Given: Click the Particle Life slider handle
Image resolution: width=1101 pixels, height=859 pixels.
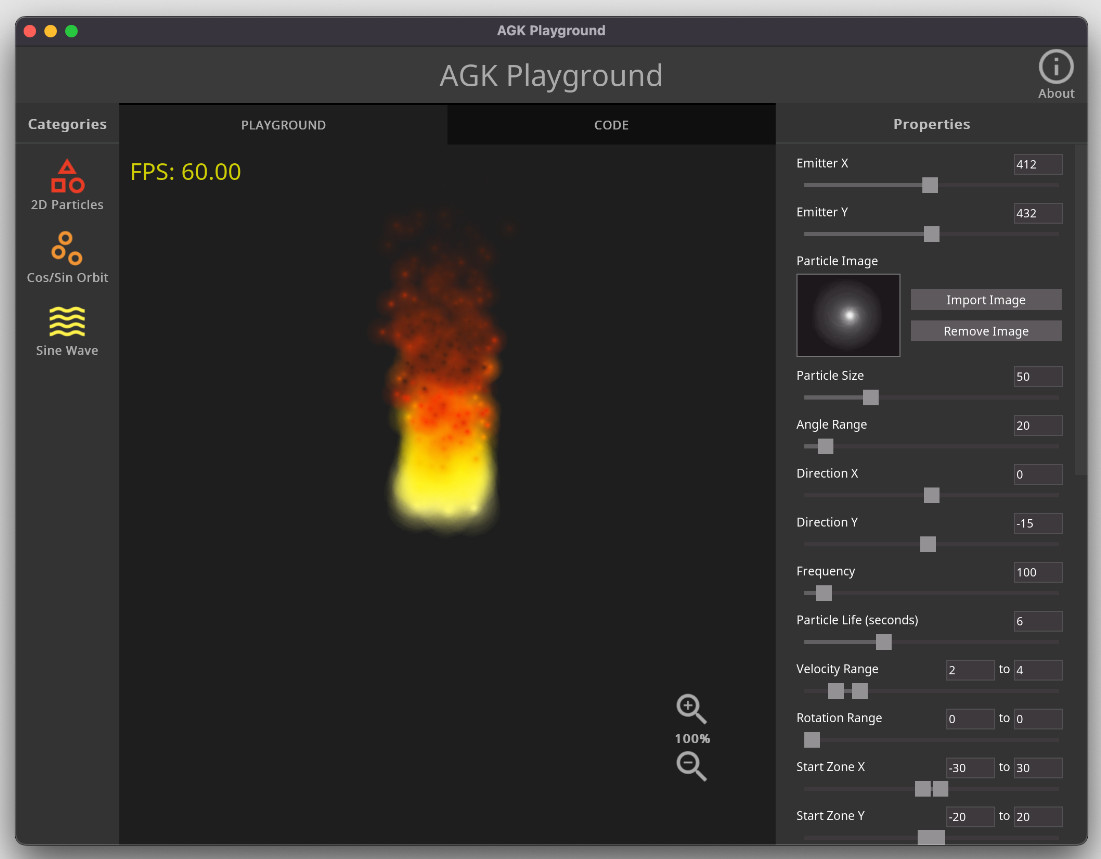Looking at the screenshot, I should click(883, 642).
